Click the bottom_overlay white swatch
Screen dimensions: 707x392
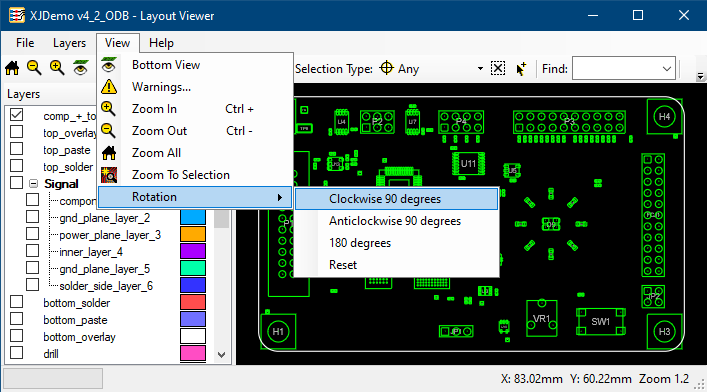(x=193, y=336)
